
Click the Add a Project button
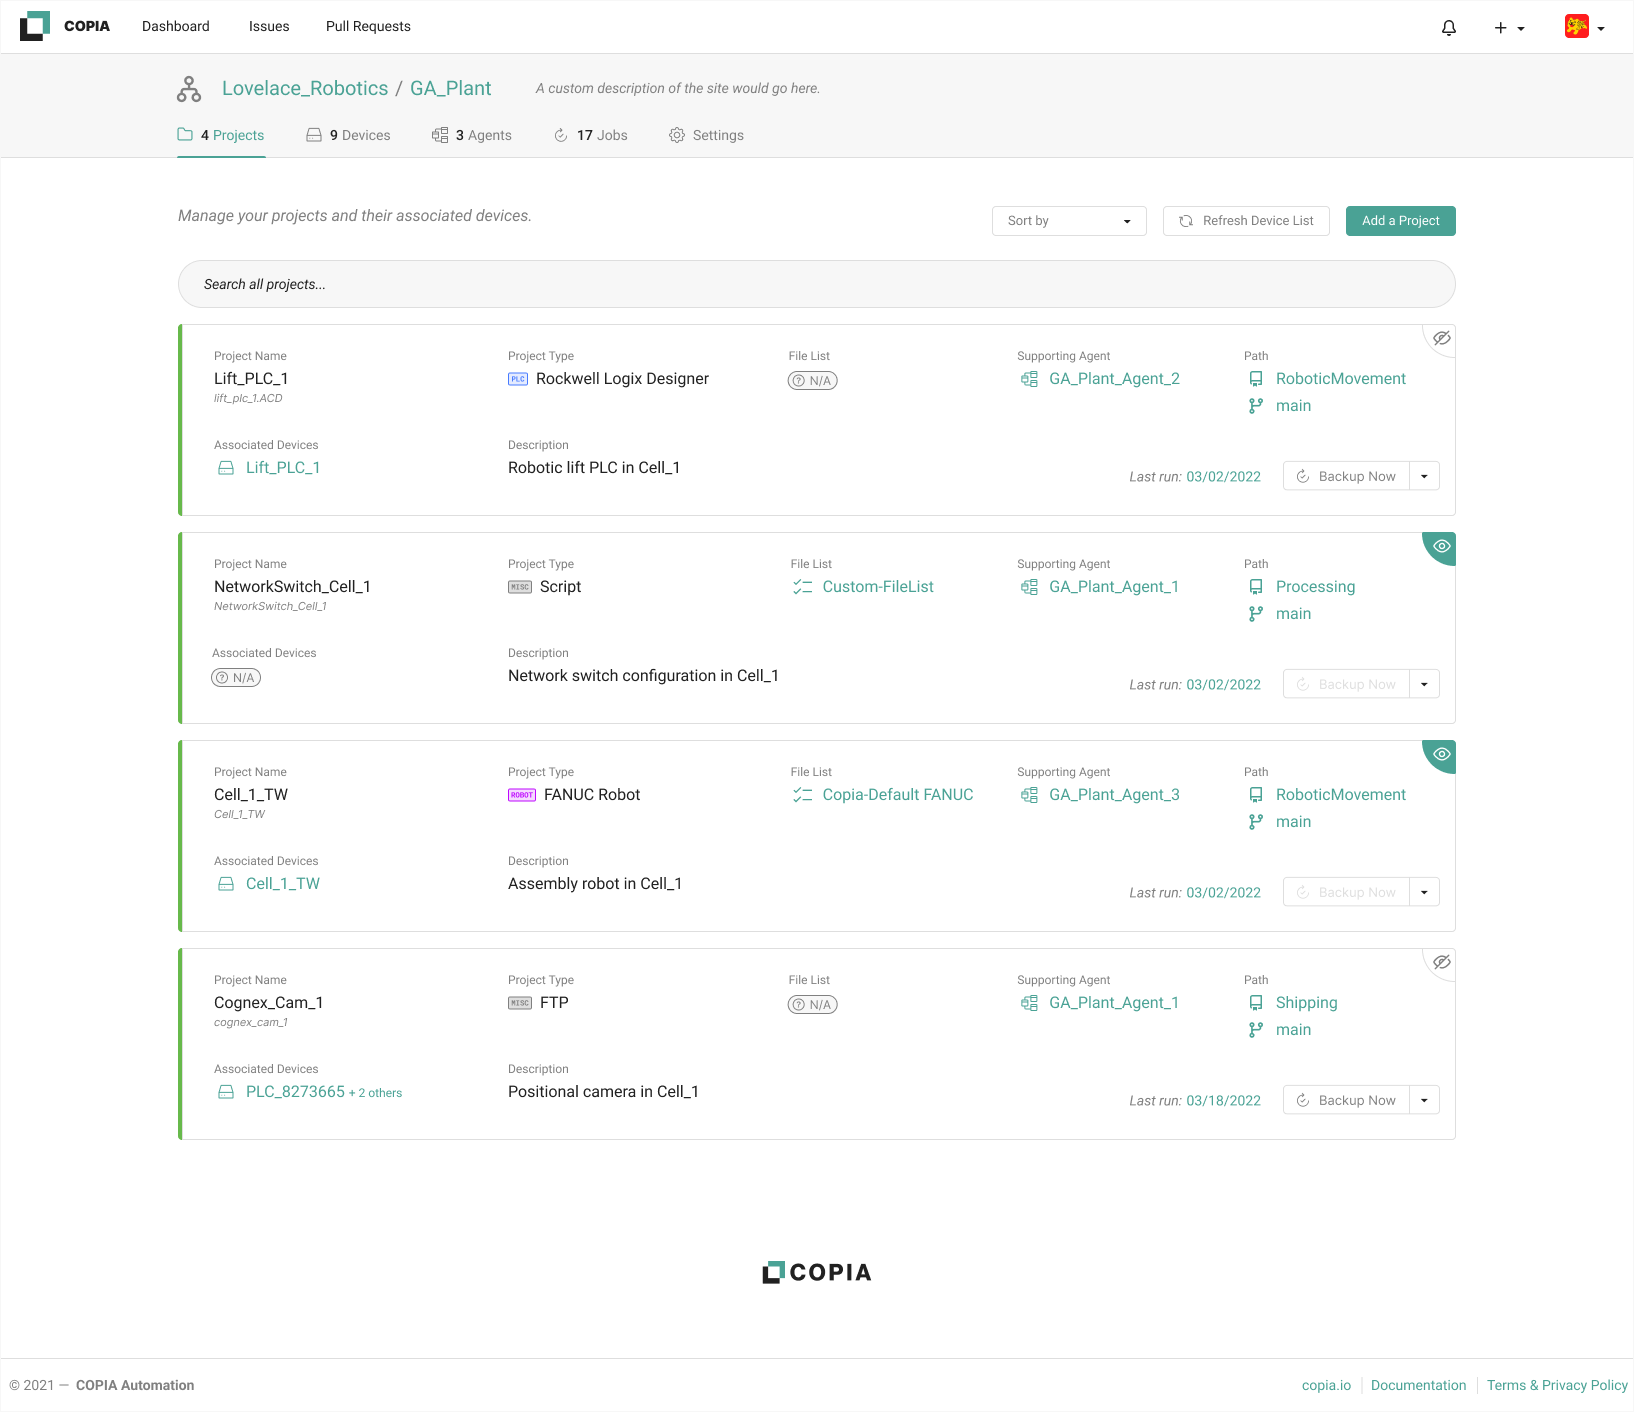(x=1400, y=220)
